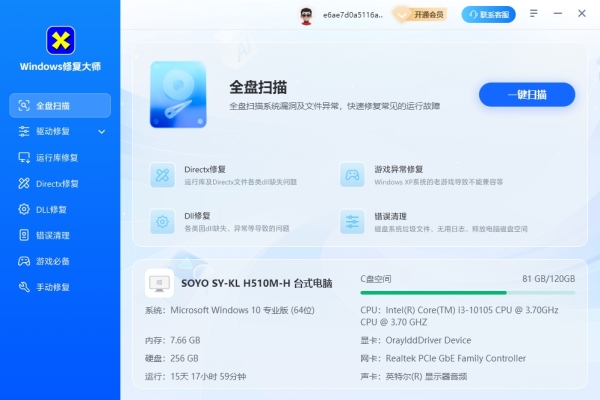Open 运行库修复 in the sidebar
The image size is (600, 400).
(x=60, y=158)
